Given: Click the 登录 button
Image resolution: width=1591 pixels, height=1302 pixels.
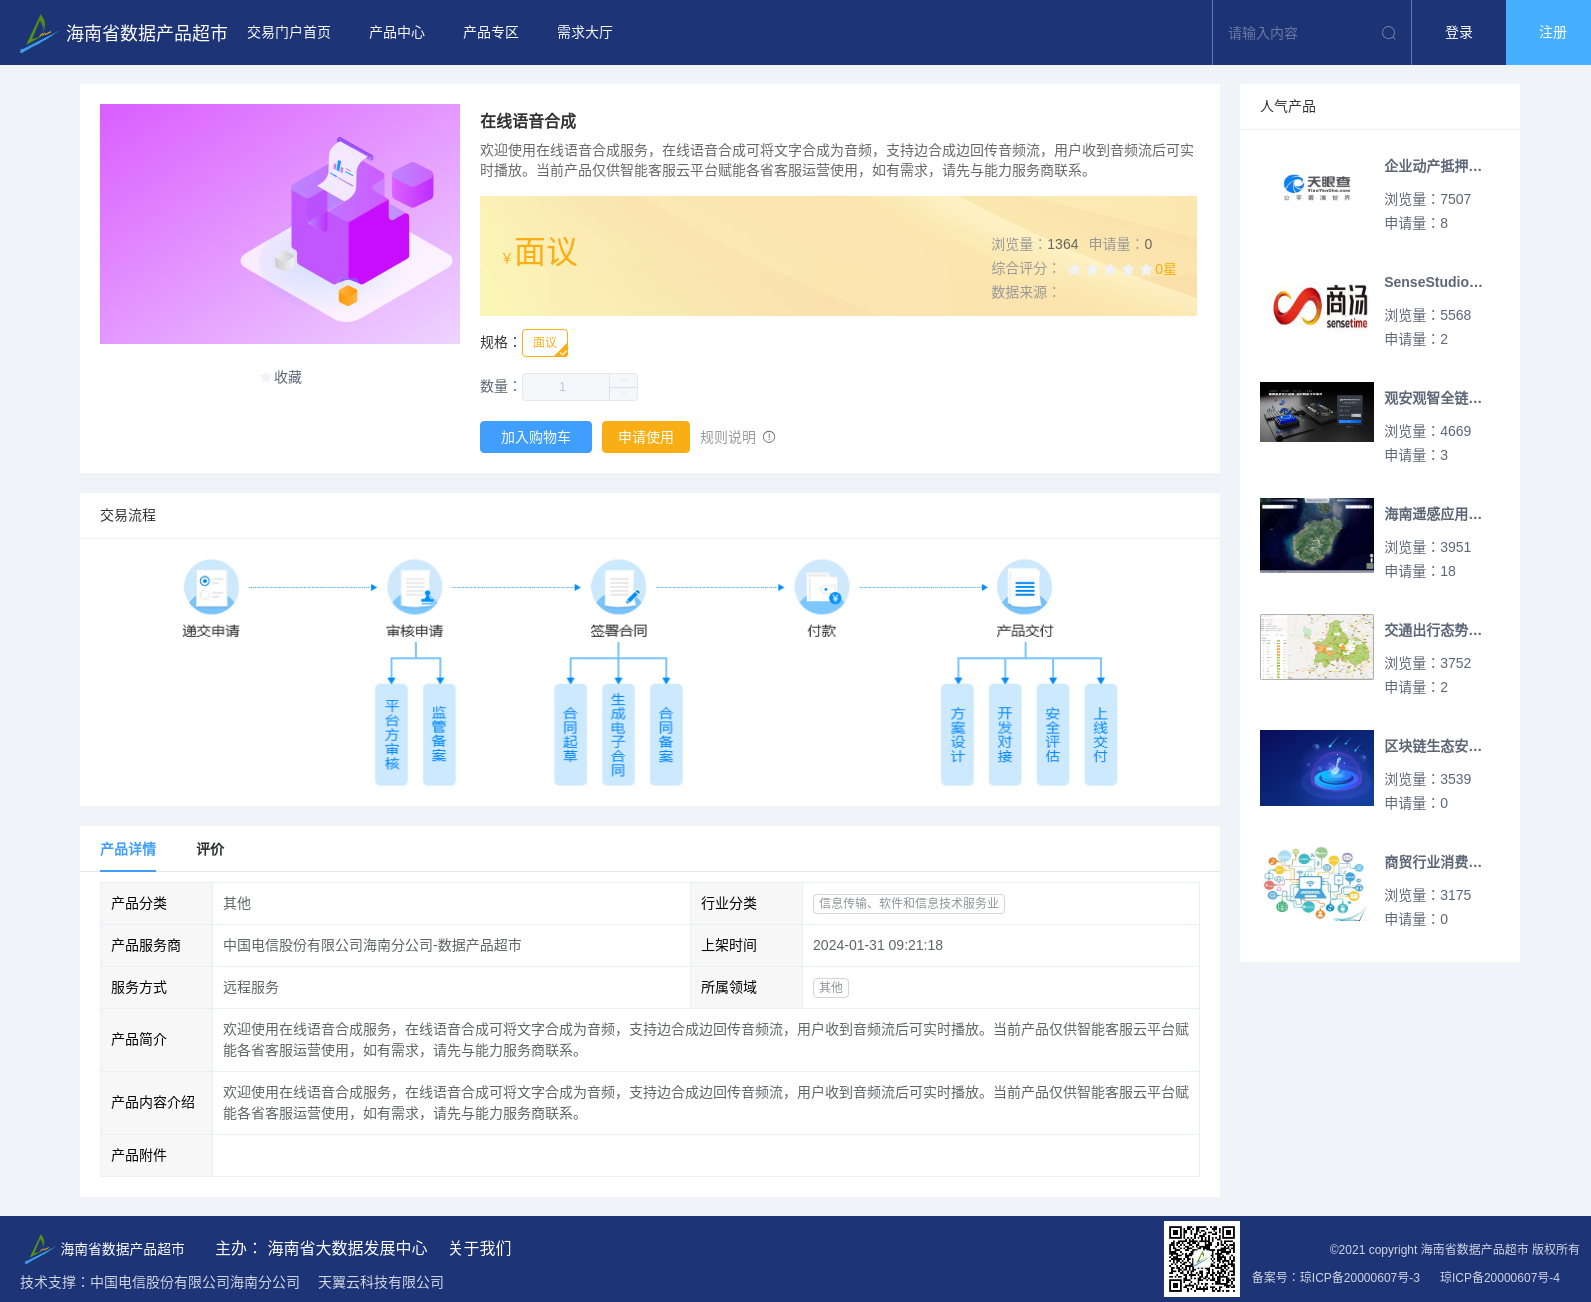Looking at the screenshot, I should pyautogui.click(x=1459, y=33).
